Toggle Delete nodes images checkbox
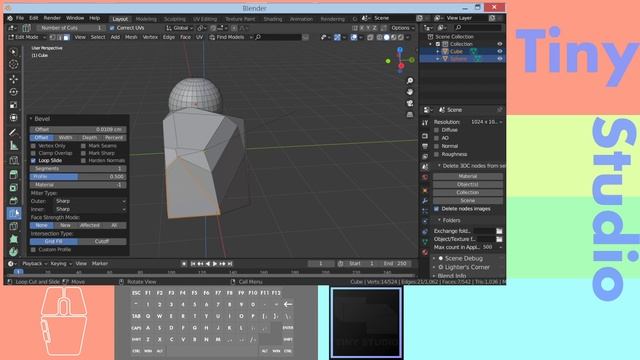The image size is (640, 360). 436,209
